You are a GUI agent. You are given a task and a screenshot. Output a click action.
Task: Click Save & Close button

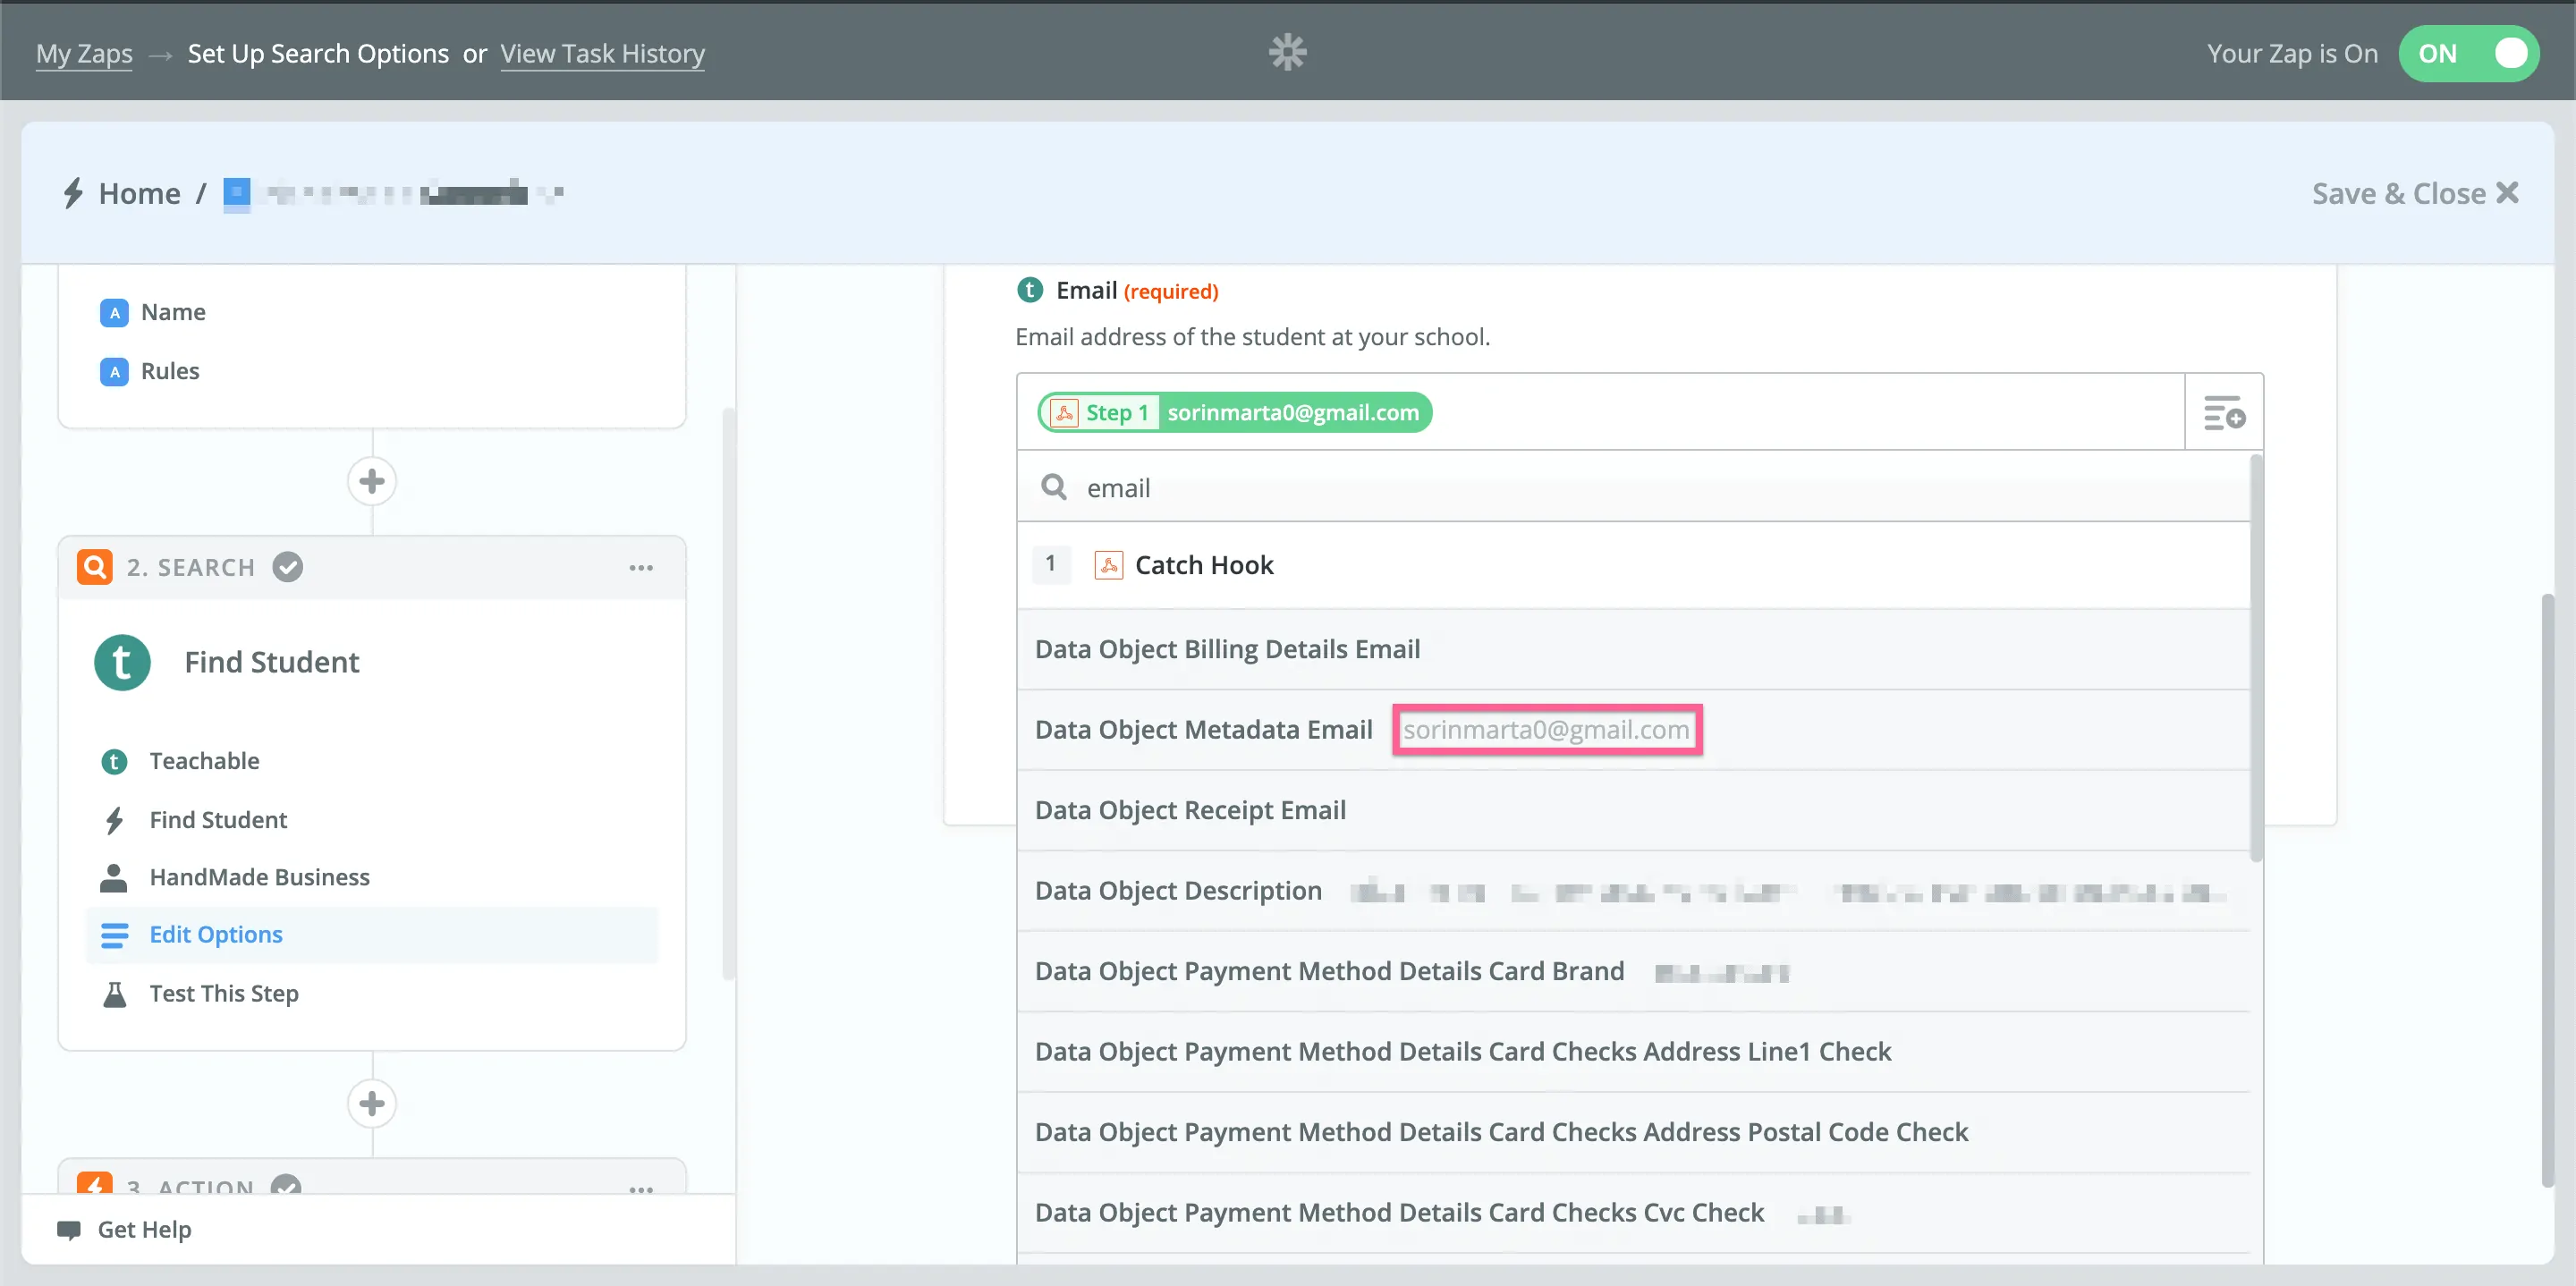click(2414, 193)
